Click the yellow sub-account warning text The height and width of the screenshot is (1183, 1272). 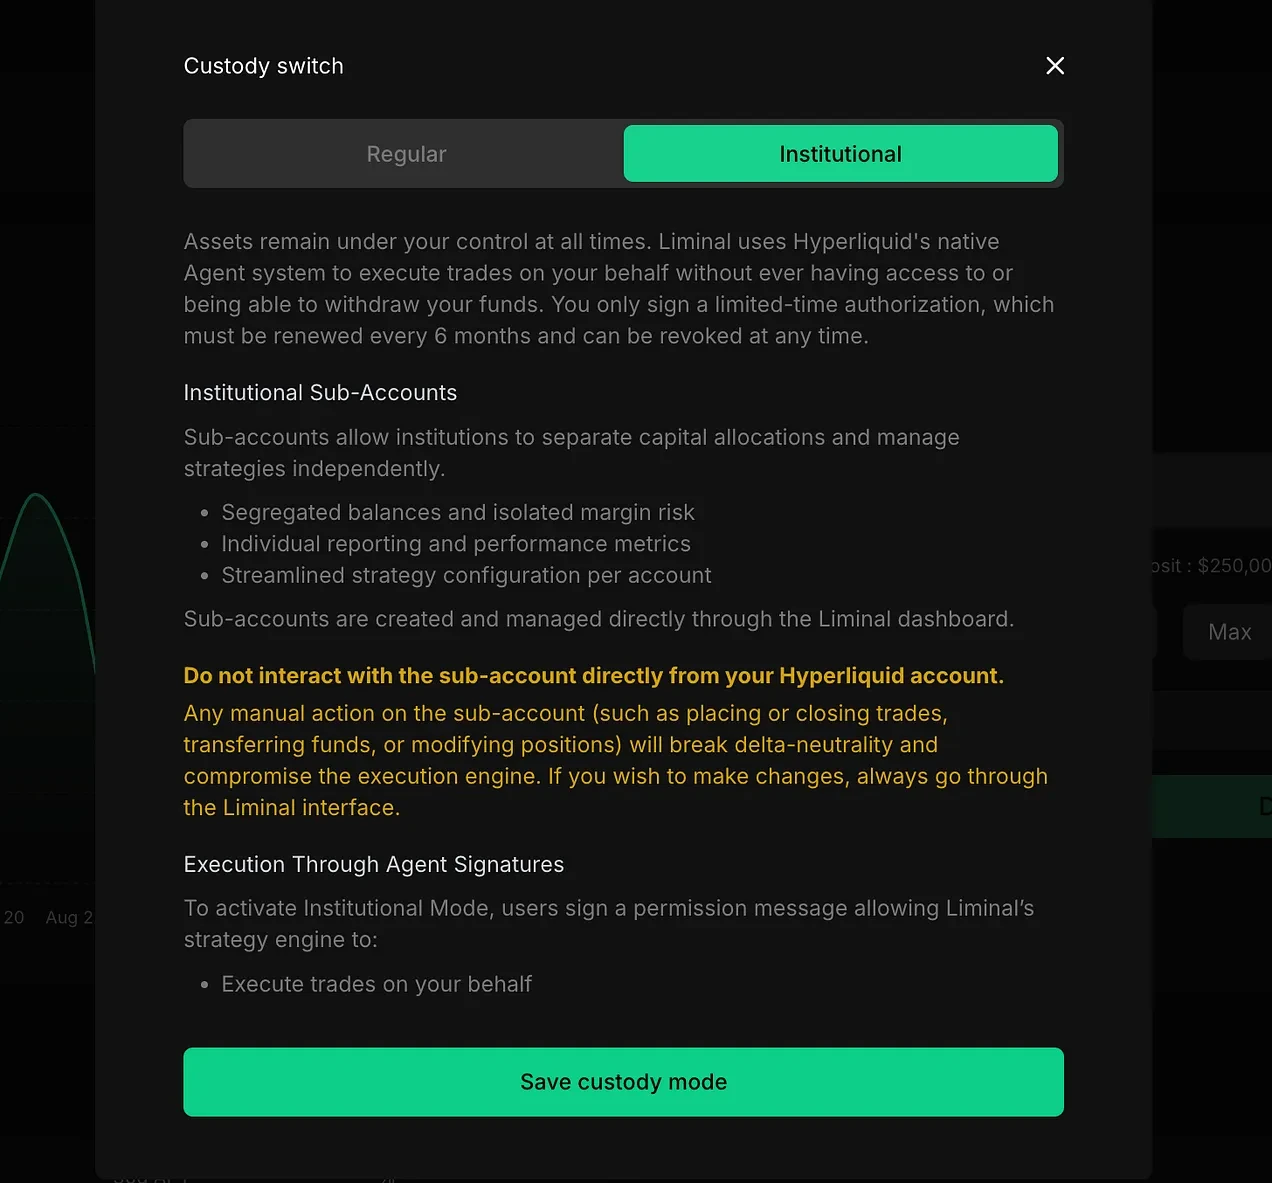click(593, 675)
